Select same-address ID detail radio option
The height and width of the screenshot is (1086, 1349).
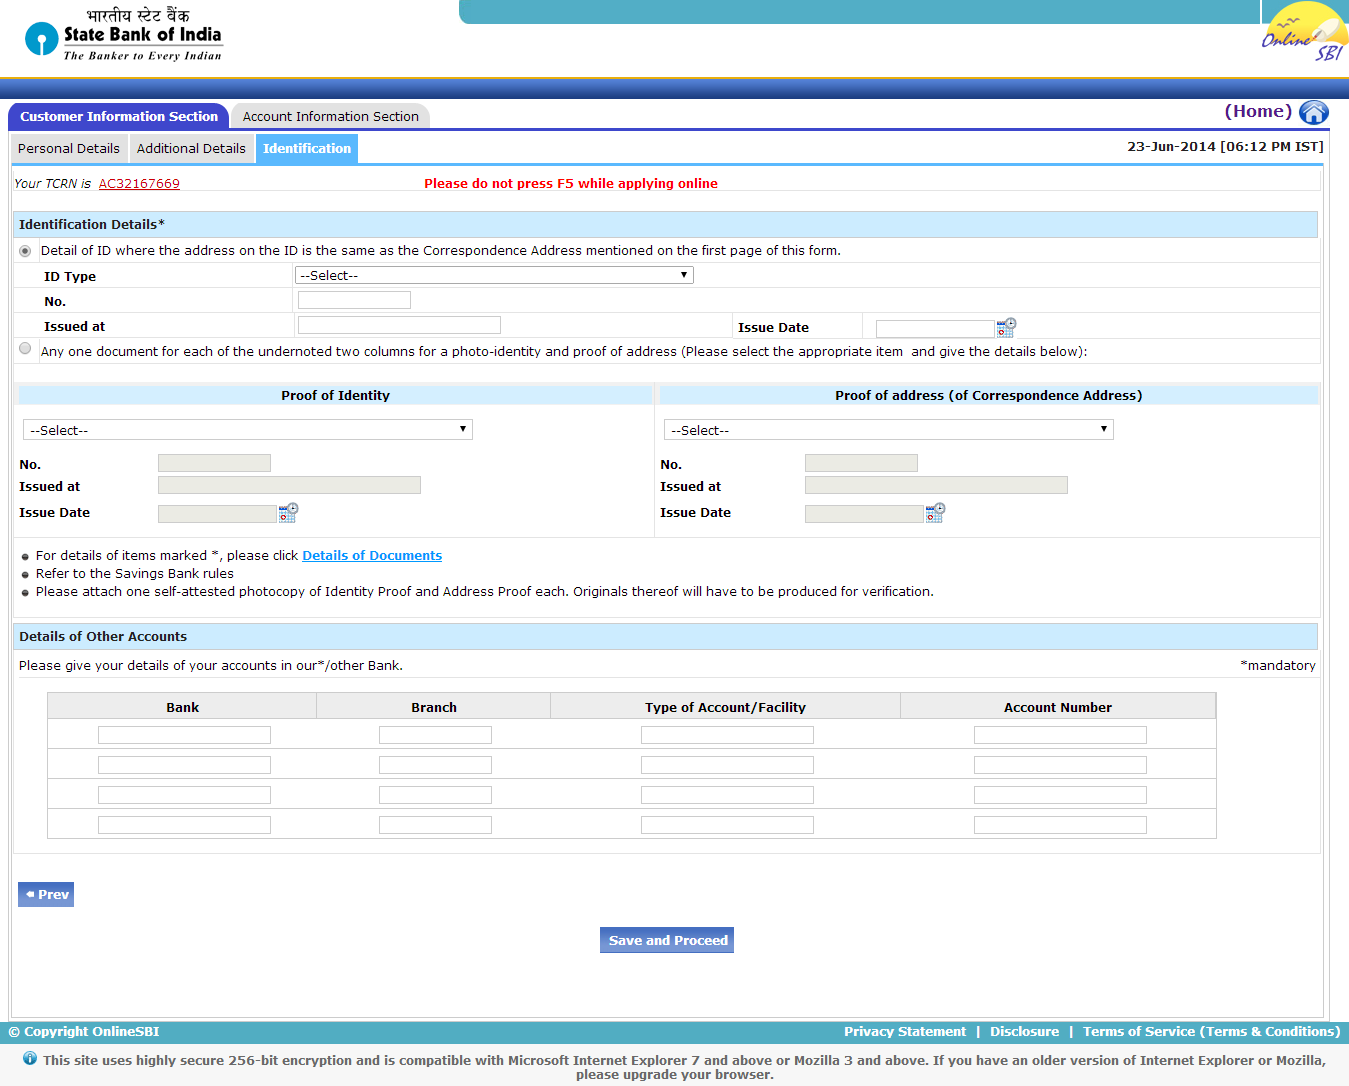tap(25, 251)
